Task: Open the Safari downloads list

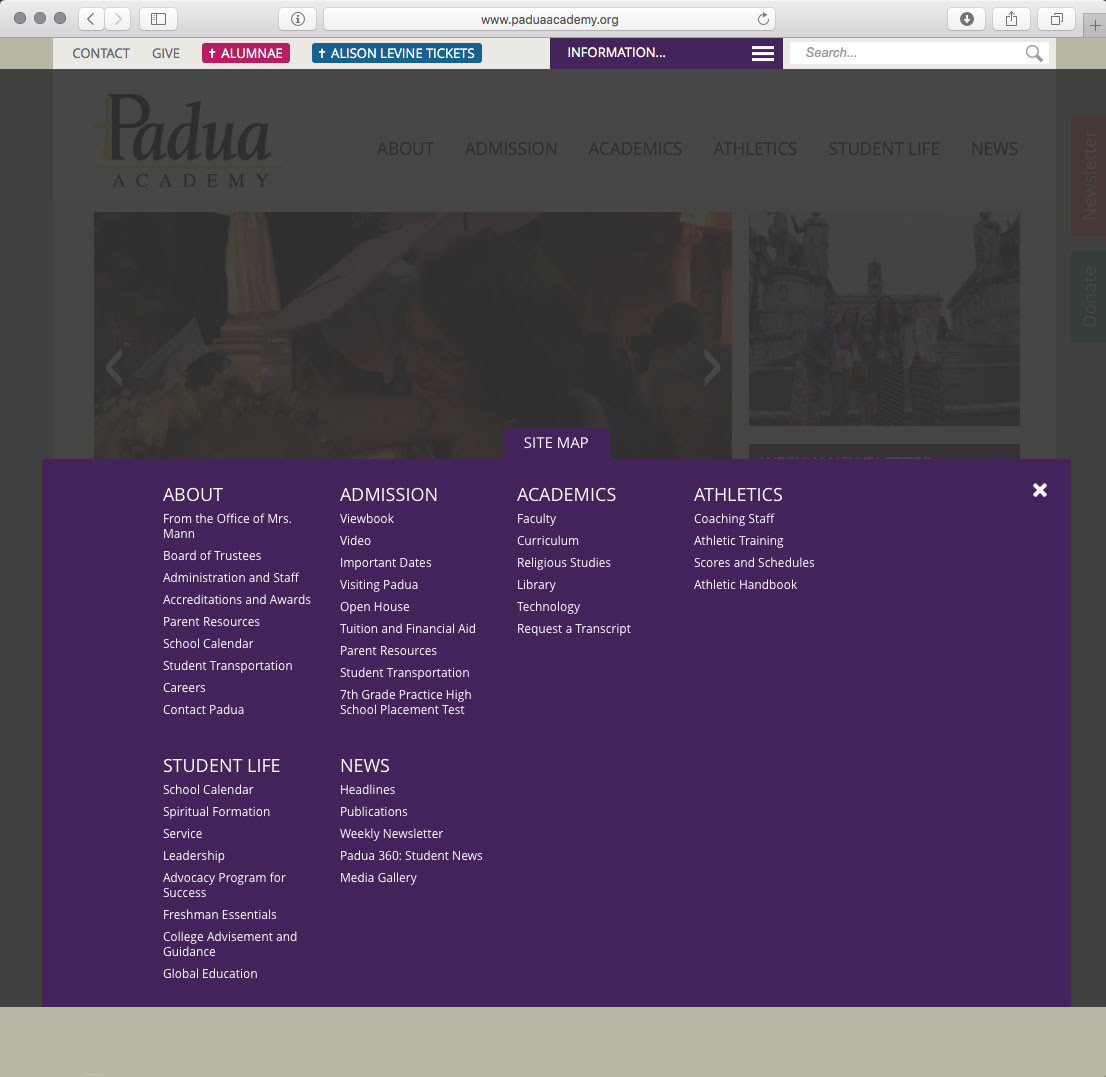Action: tap(966, 19)
